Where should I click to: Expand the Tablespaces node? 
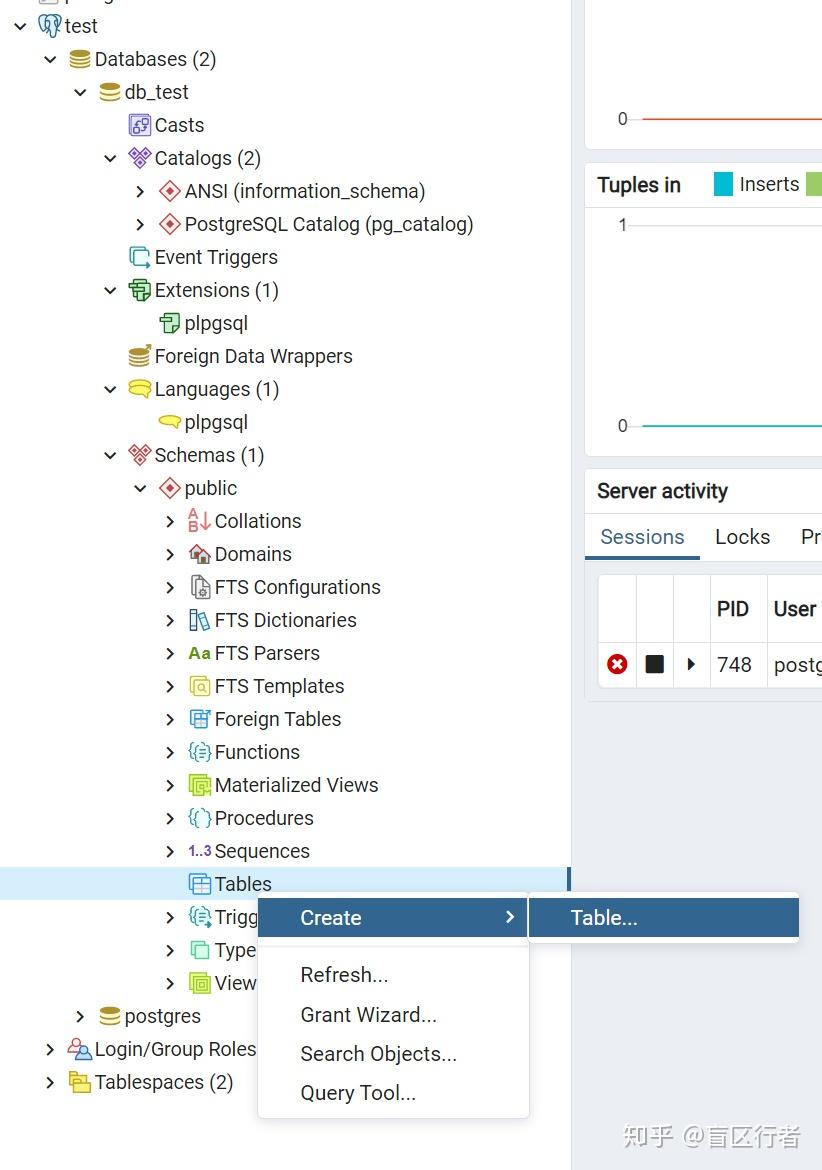(x=50, y=1082)
